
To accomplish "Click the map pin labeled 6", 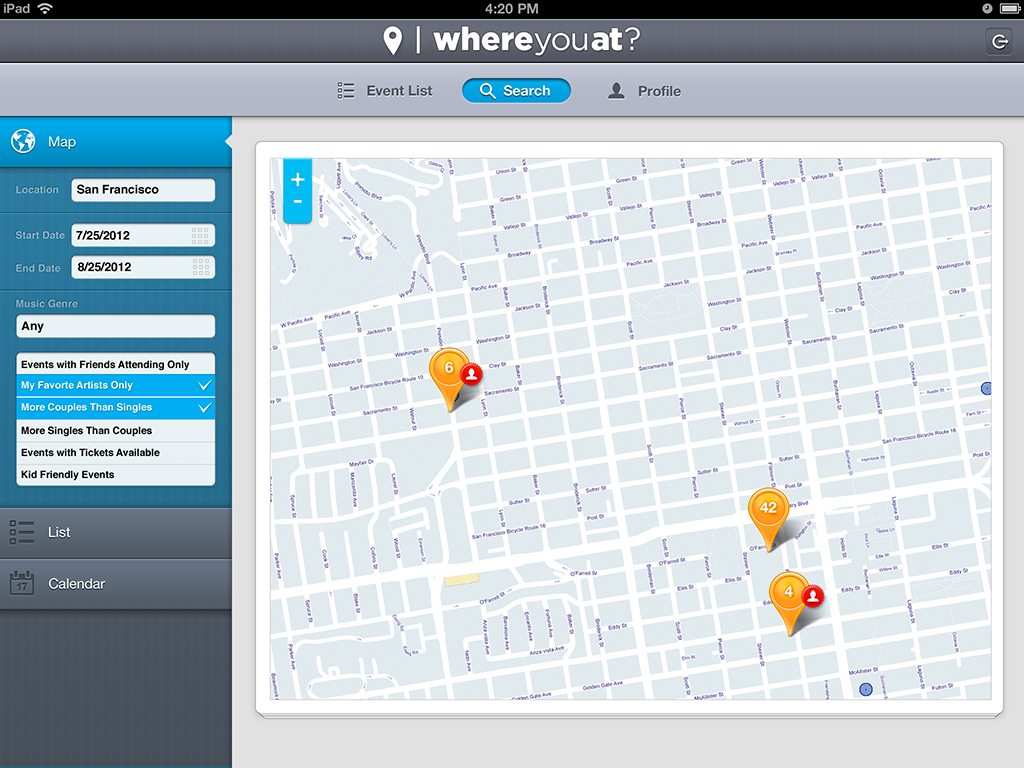I will [449, 377].
